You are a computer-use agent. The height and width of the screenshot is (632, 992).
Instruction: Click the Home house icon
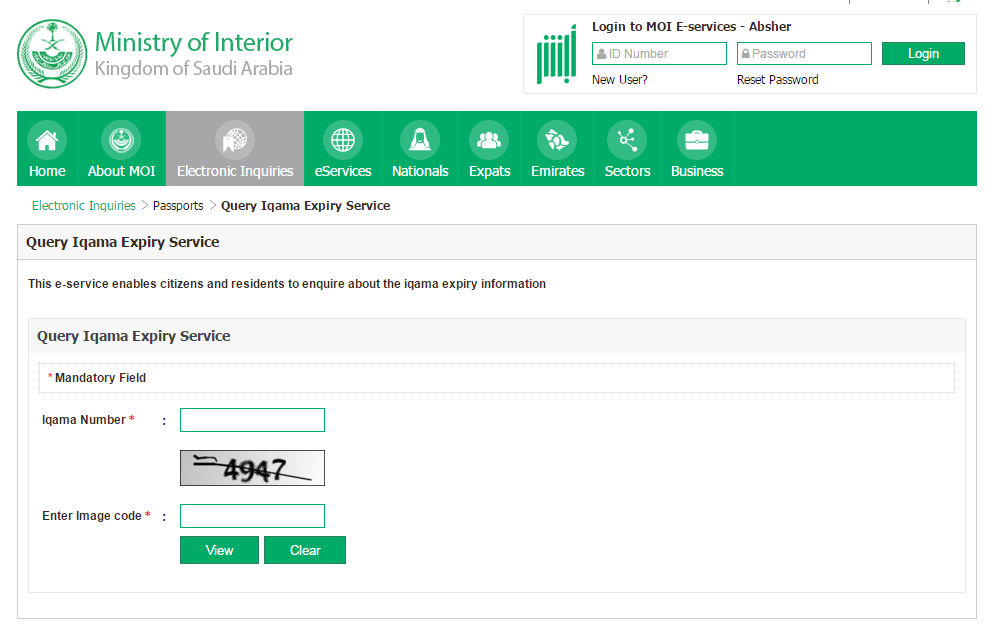[47, 140]
